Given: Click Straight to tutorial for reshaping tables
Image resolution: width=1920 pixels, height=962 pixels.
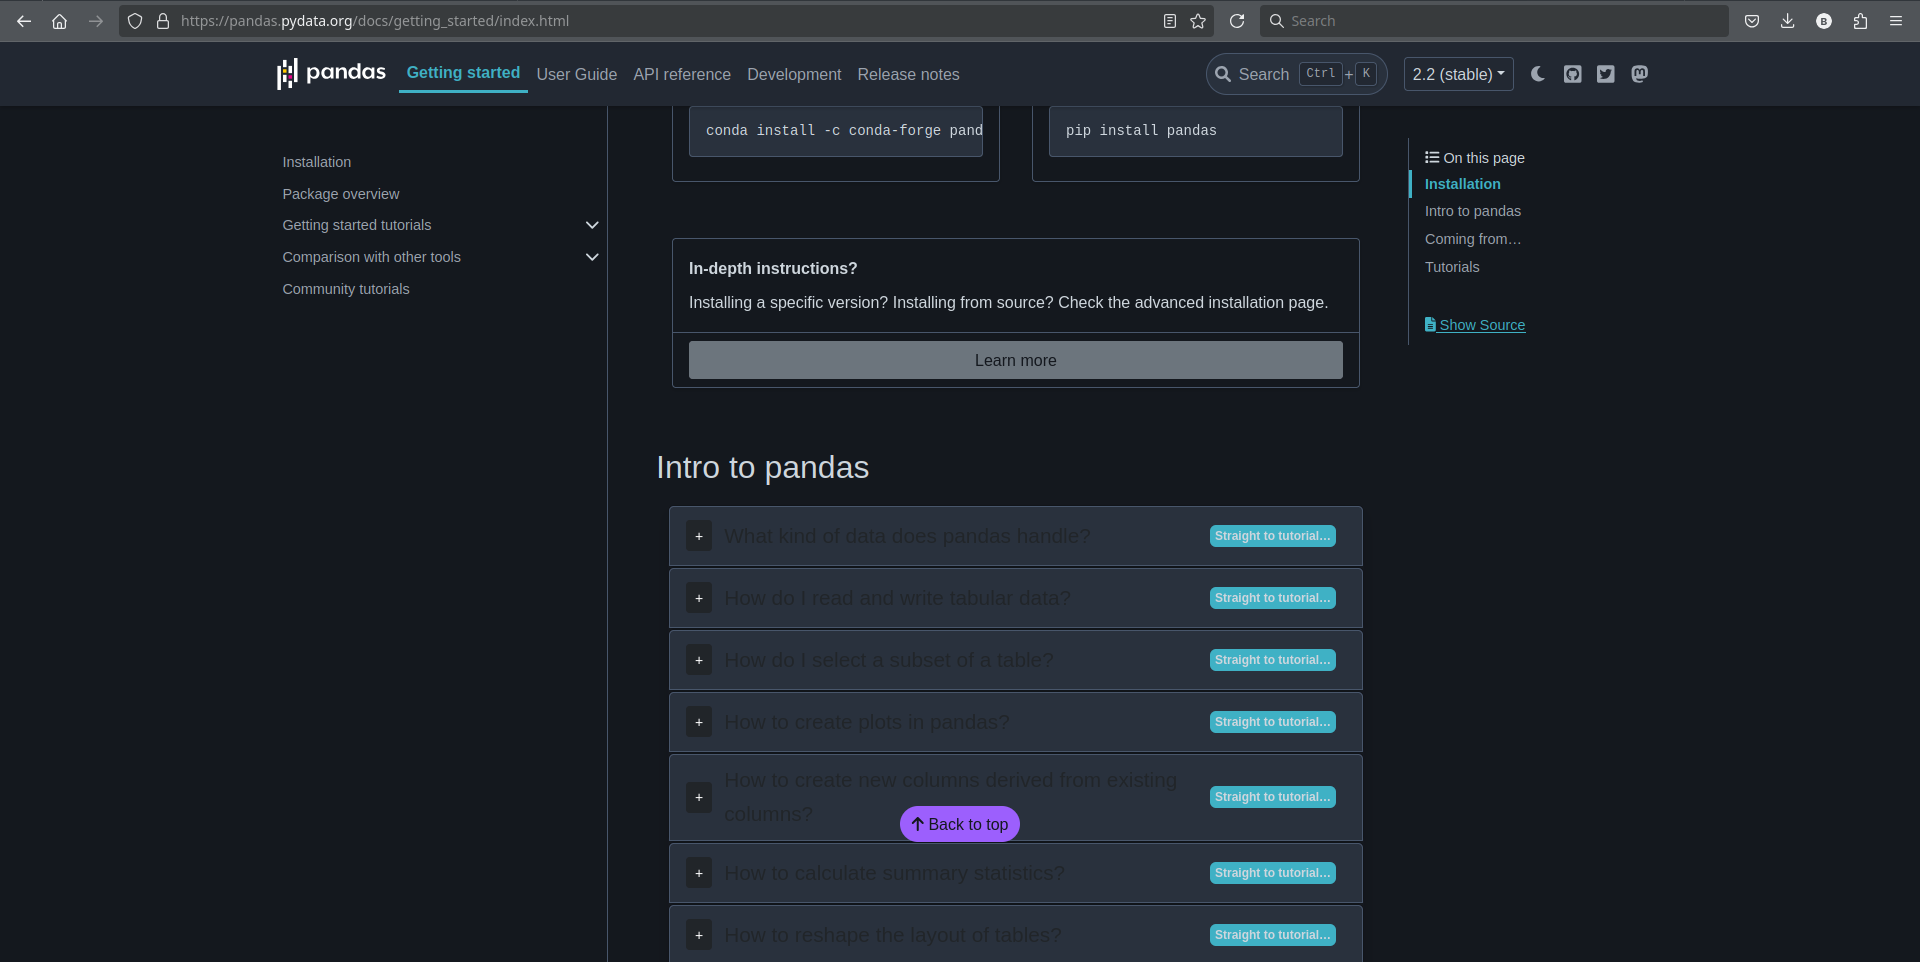Looking at the screenshot, I should (x=1273, y=935).
